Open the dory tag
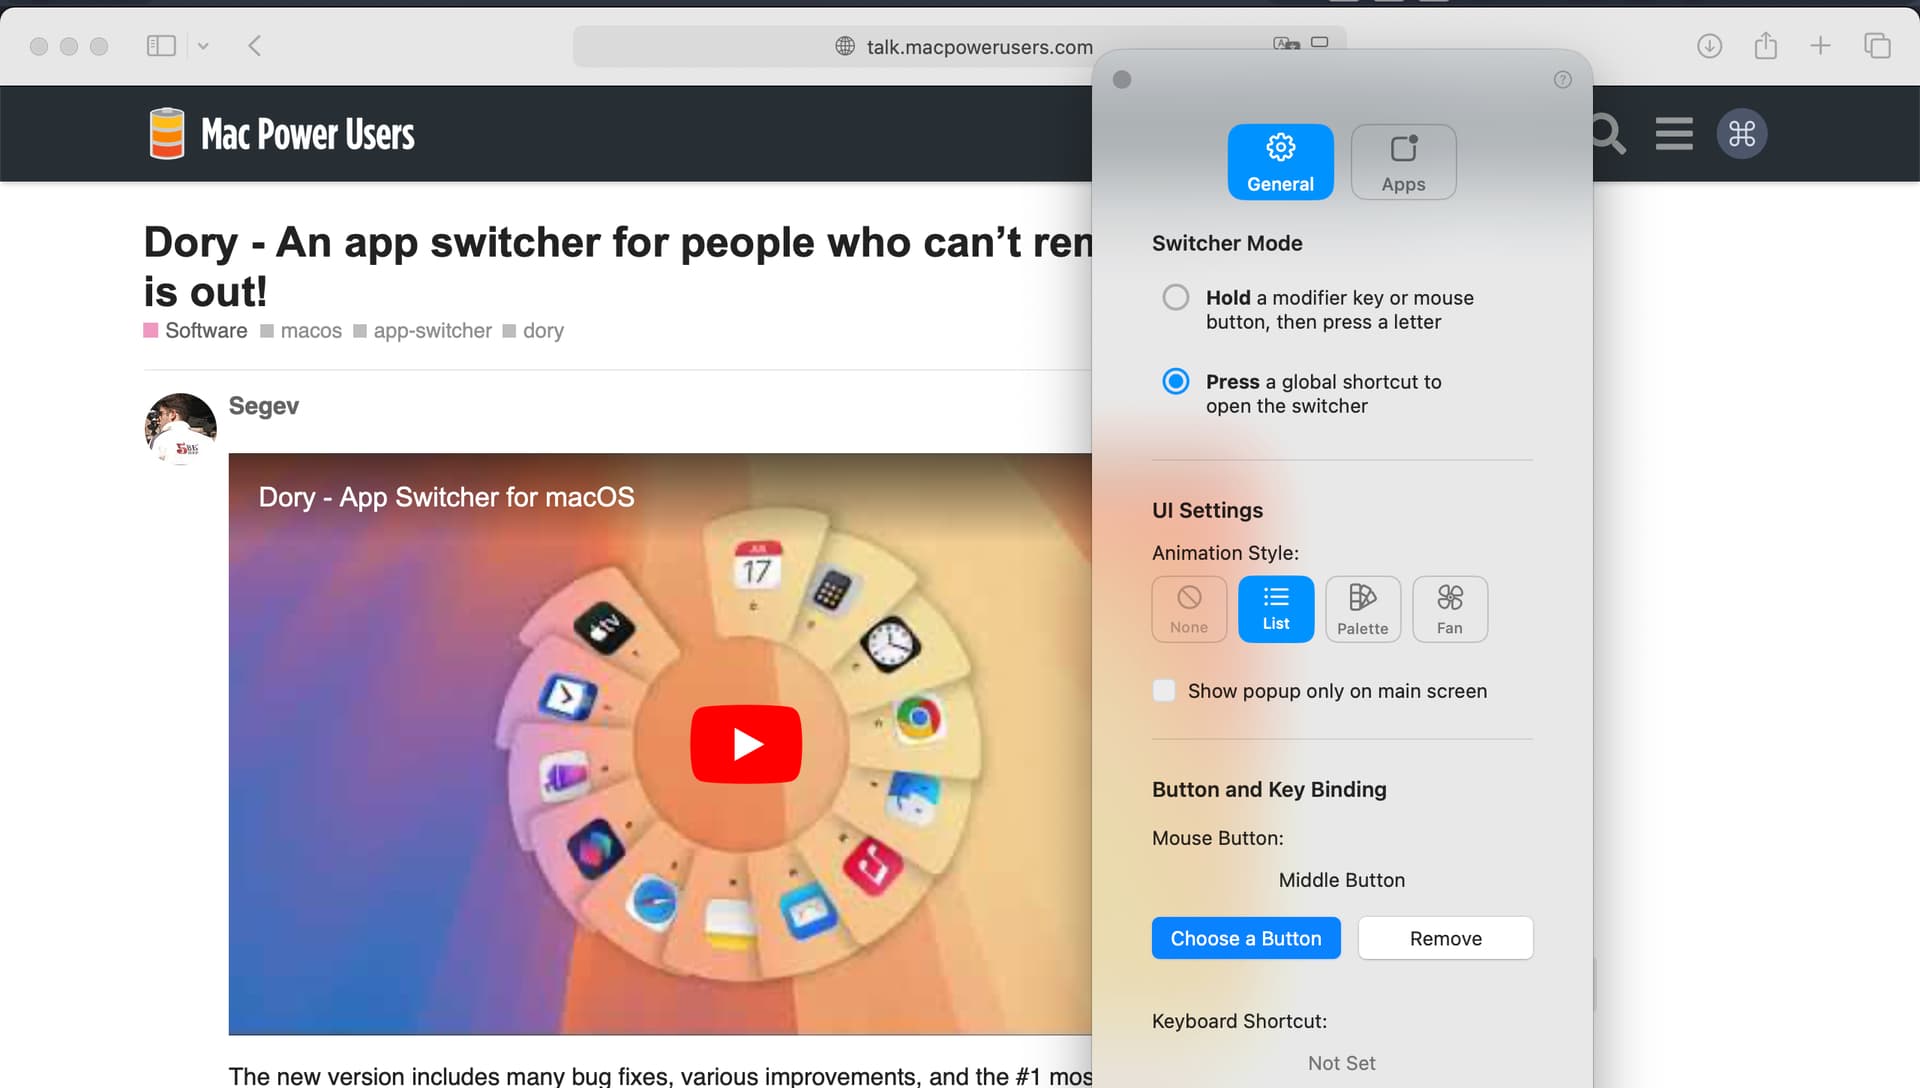This screenshot has width=1920, height=1088. click(x=533, y=331)
